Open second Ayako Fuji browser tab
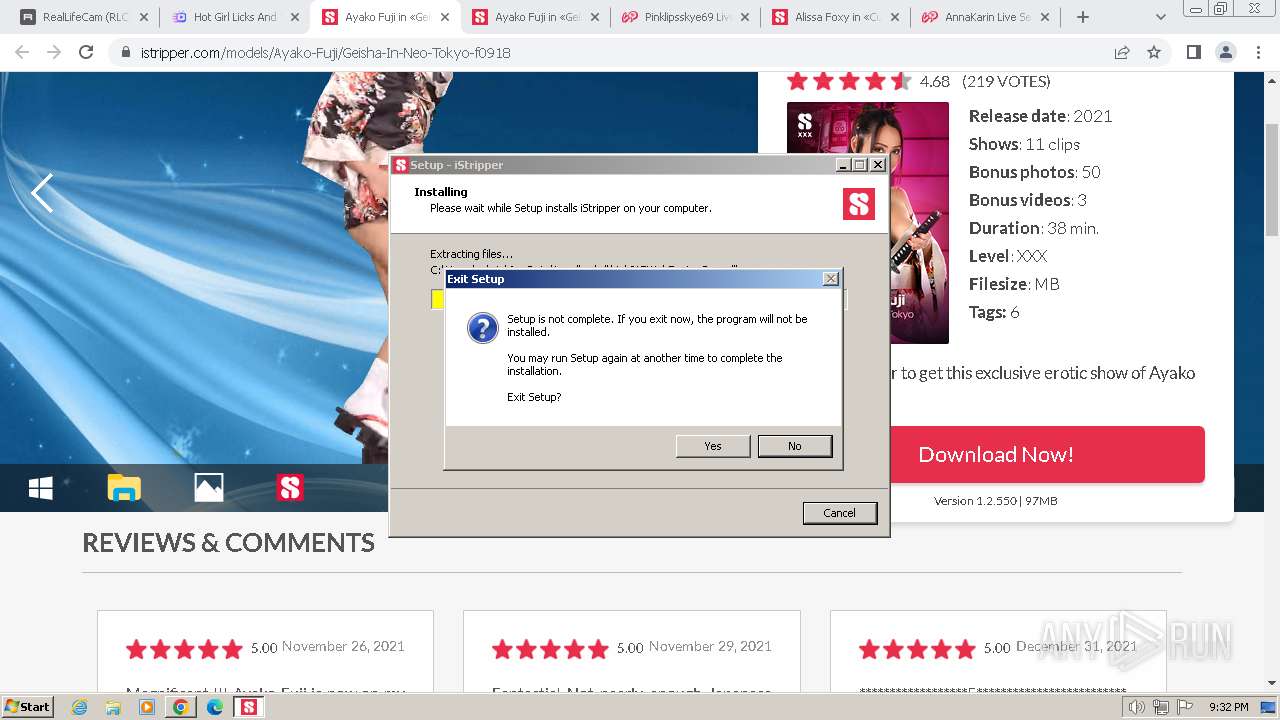This screenshot has height=720, width=1280. click(x=535, y=17)
